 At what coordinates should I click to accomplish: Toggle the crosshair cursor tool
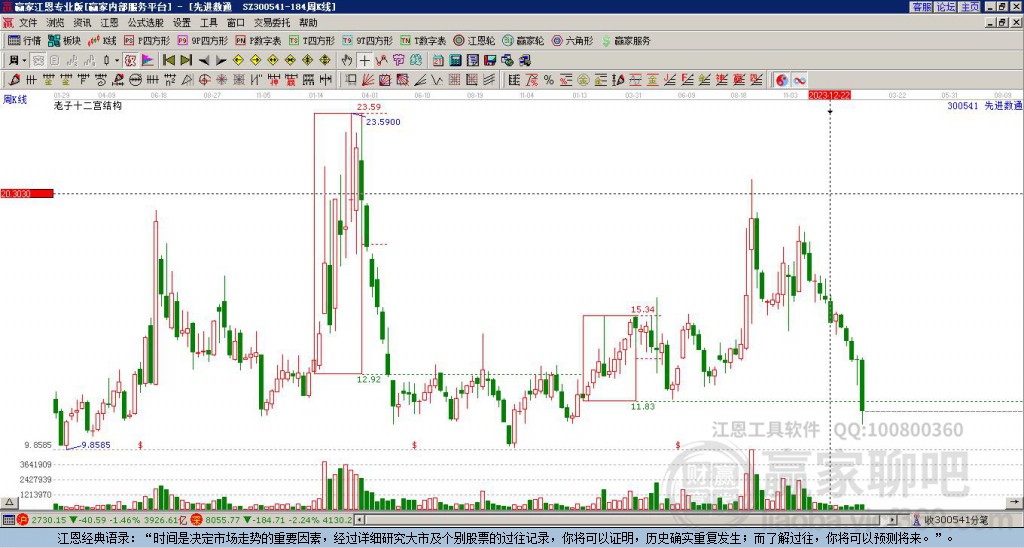tap(365, 61)
